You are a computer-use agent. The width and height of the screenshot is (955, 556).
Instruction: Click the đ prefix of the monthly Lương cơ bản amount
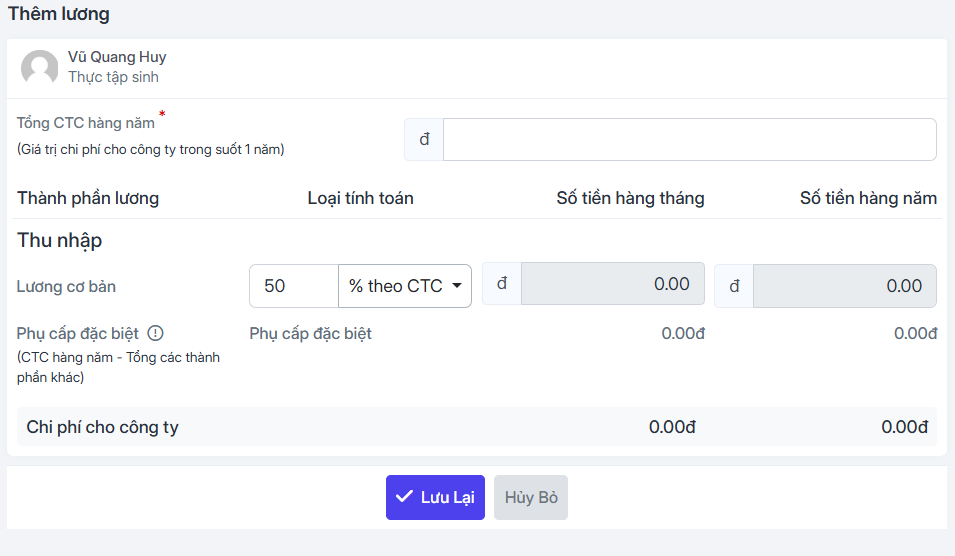pyautogui.click(x=502, y=284)
